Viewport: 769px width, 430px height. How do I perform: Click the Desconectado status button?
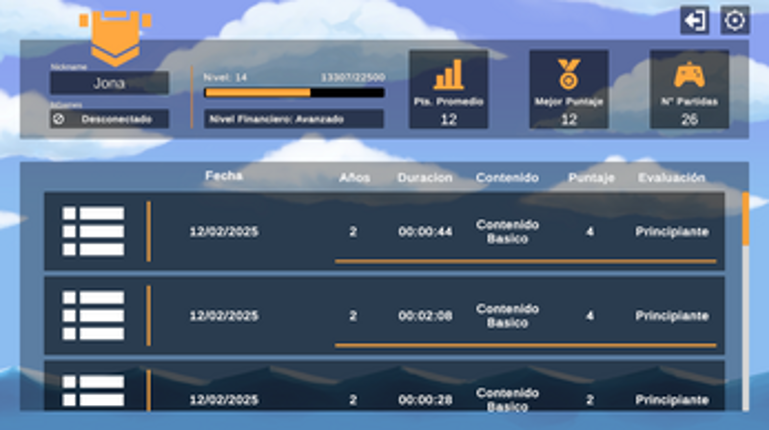[109, 119]
